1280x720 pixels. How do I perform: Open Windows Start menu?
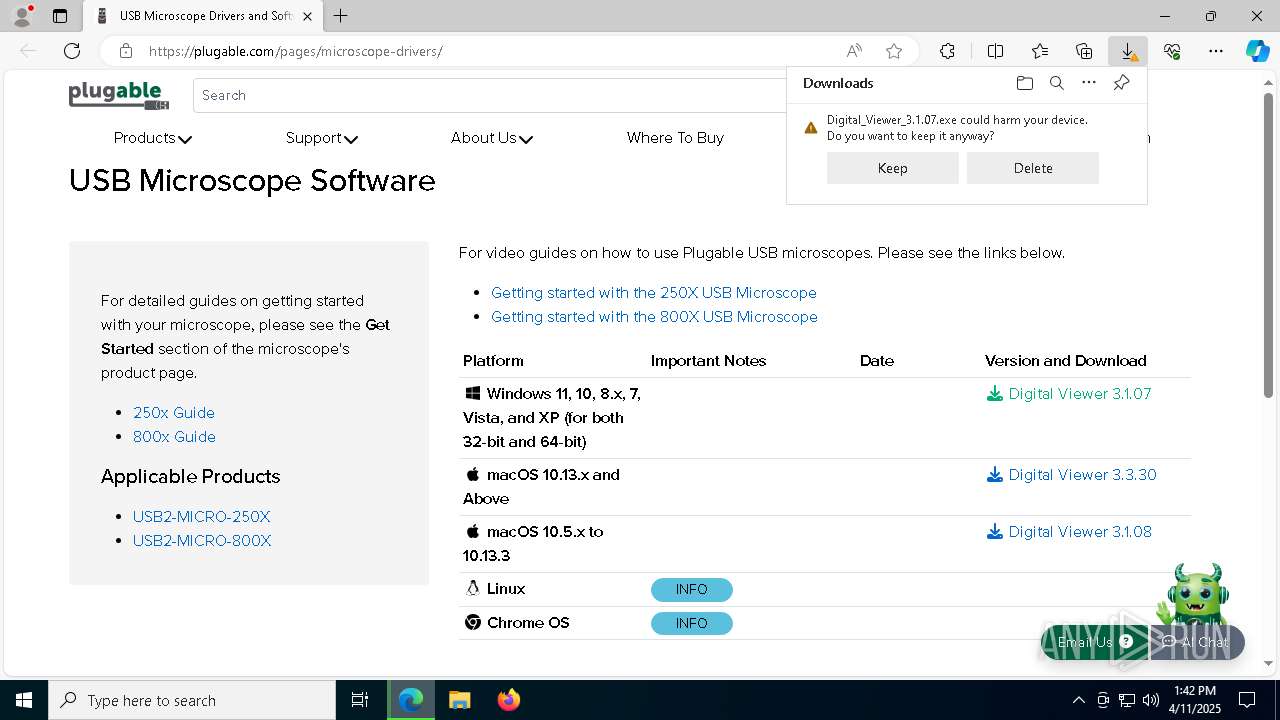(24, 700)
